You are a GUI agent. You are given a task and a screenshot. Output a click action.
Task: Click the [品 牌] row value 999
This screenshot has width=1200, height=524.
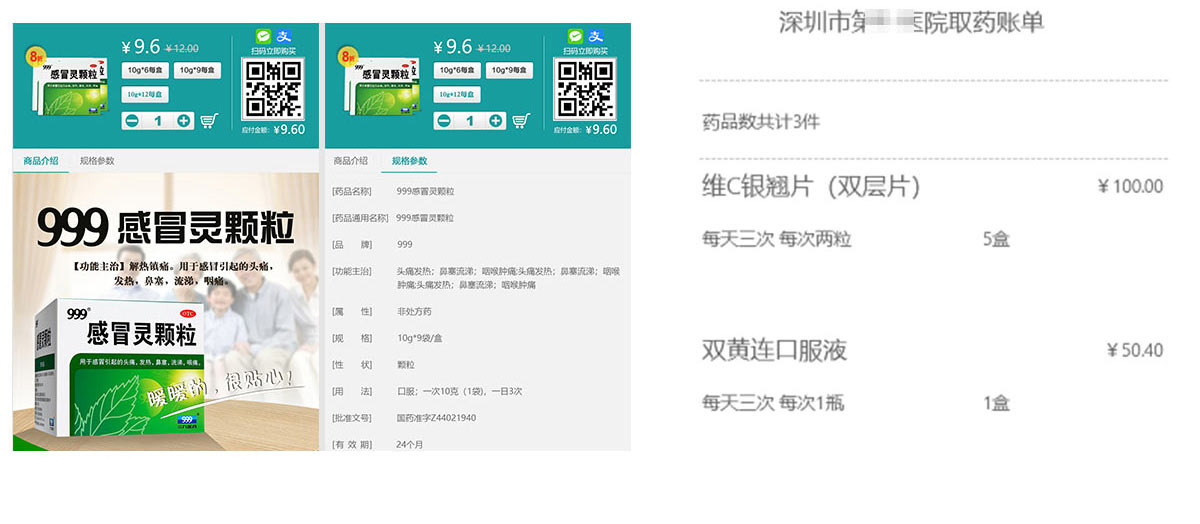(404, 244)
